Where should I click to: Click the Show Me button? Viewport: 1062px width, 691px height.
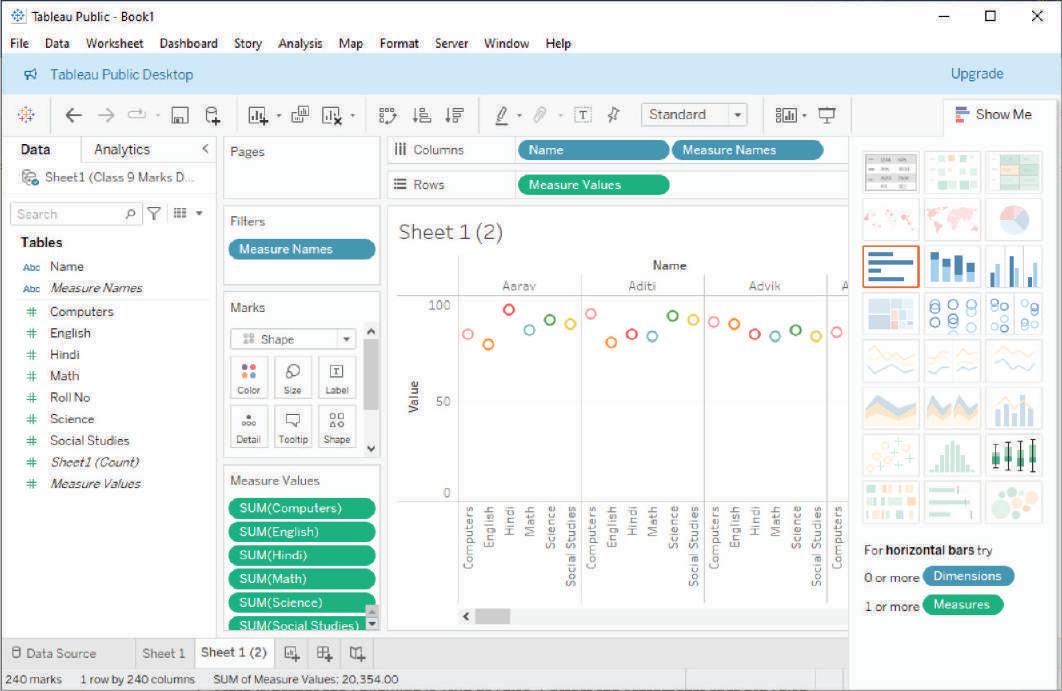click(x=994, y=114)
